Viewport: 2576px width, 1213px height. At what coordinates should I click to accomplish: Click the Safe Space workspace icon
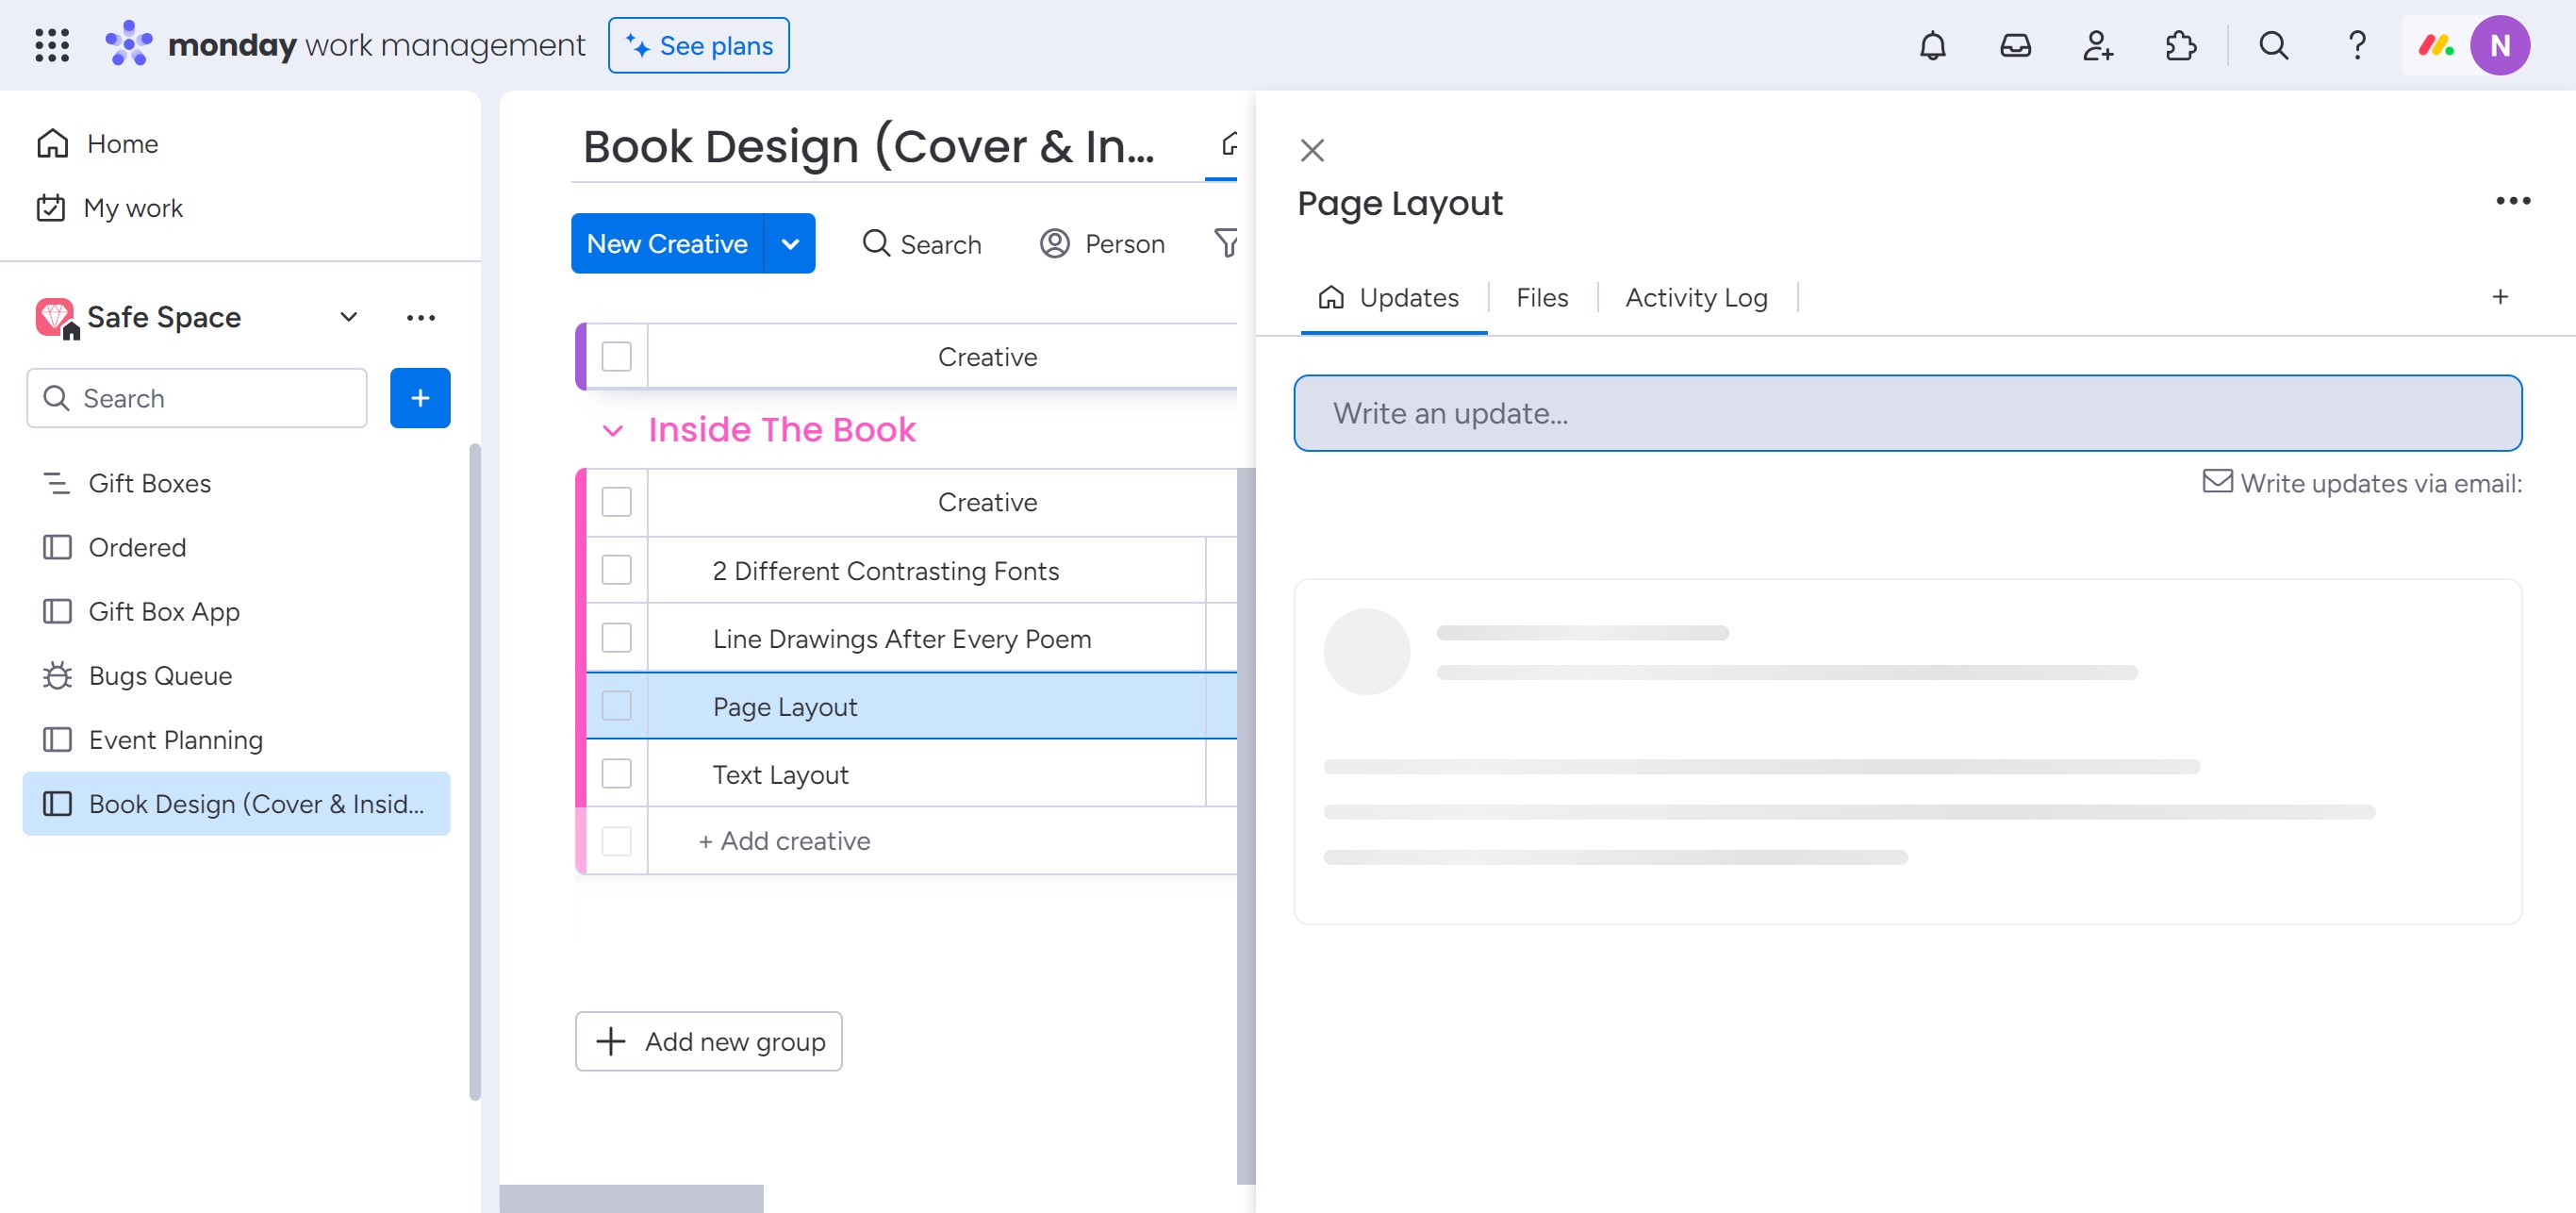coord(55,317)
